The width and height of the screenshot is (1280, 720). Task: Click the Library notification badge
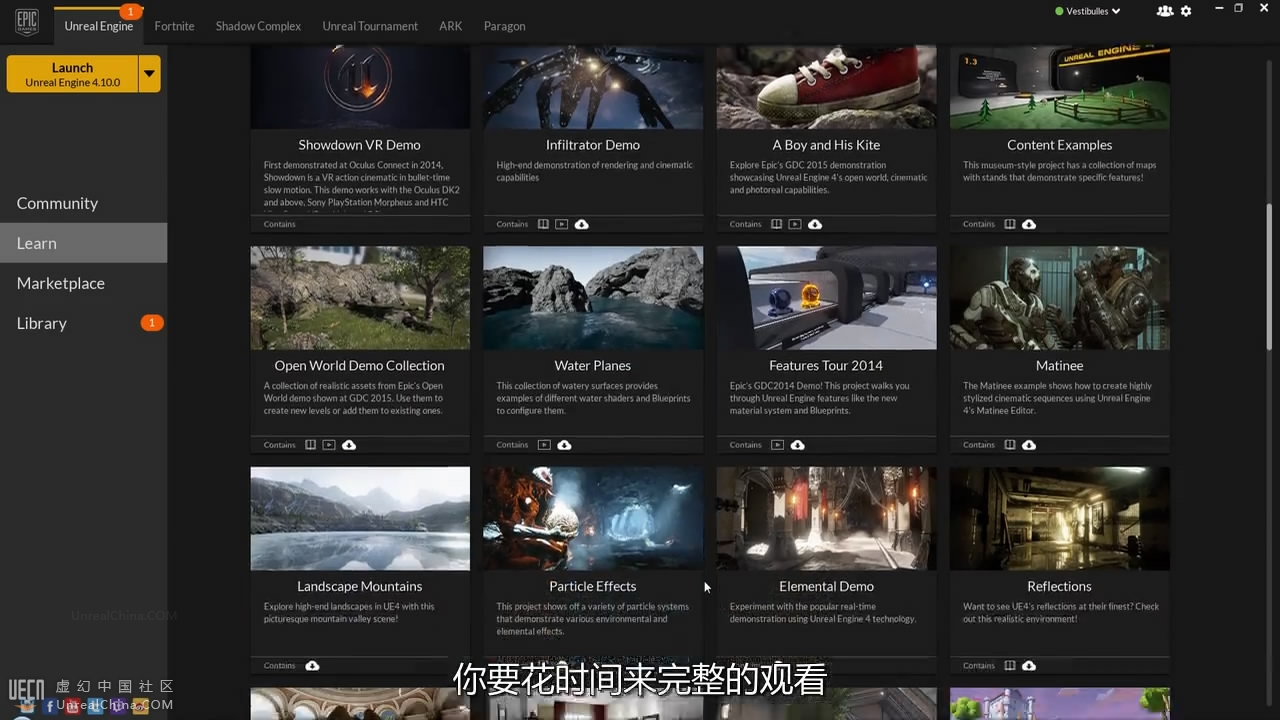151,323
